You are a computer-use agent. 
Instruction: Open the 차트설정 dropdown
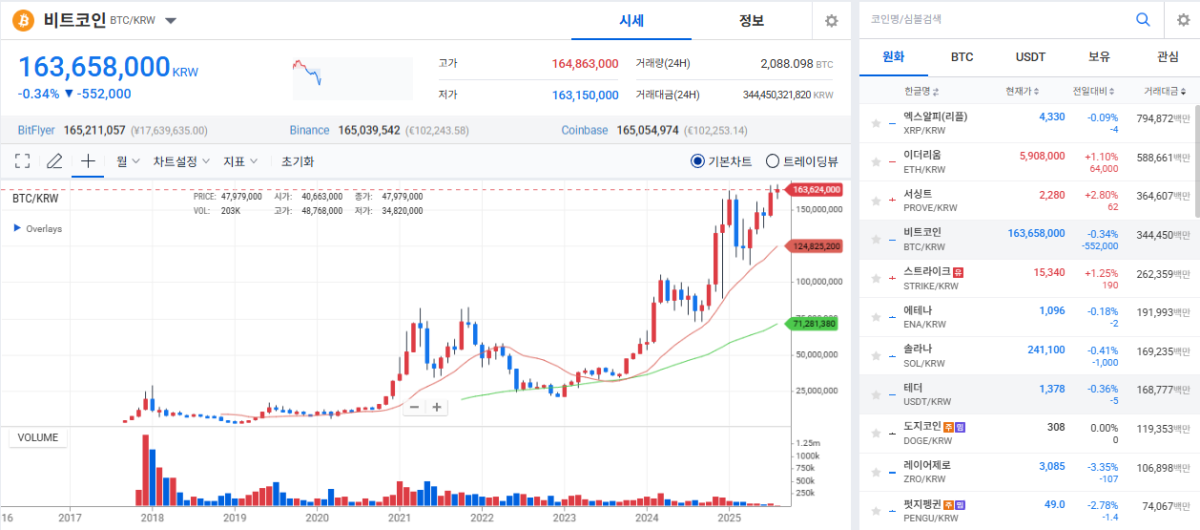click(x=181, y=161)
